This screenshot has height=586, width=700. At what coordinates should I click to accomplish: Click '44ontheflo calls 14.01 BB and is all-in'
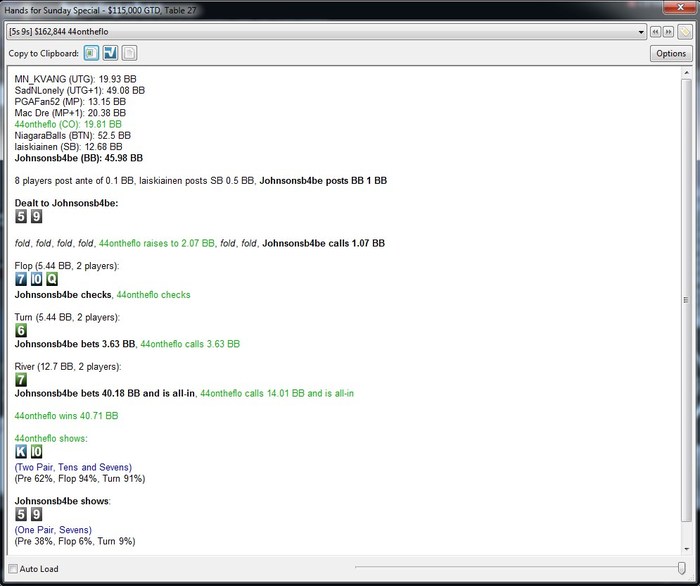coord(277,393)
